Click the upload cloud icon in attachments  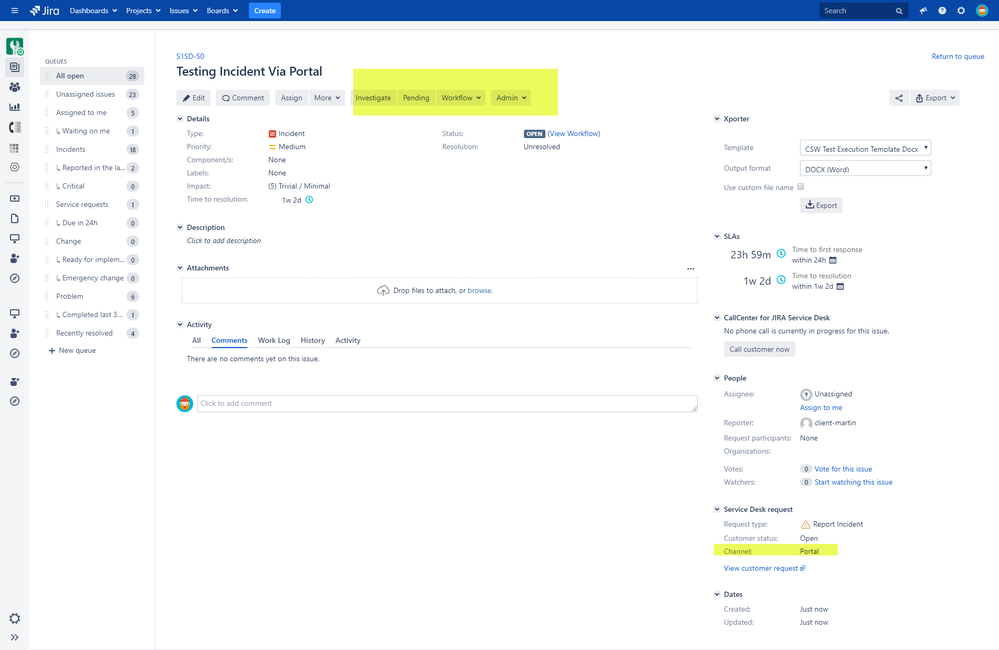point(383,291)
